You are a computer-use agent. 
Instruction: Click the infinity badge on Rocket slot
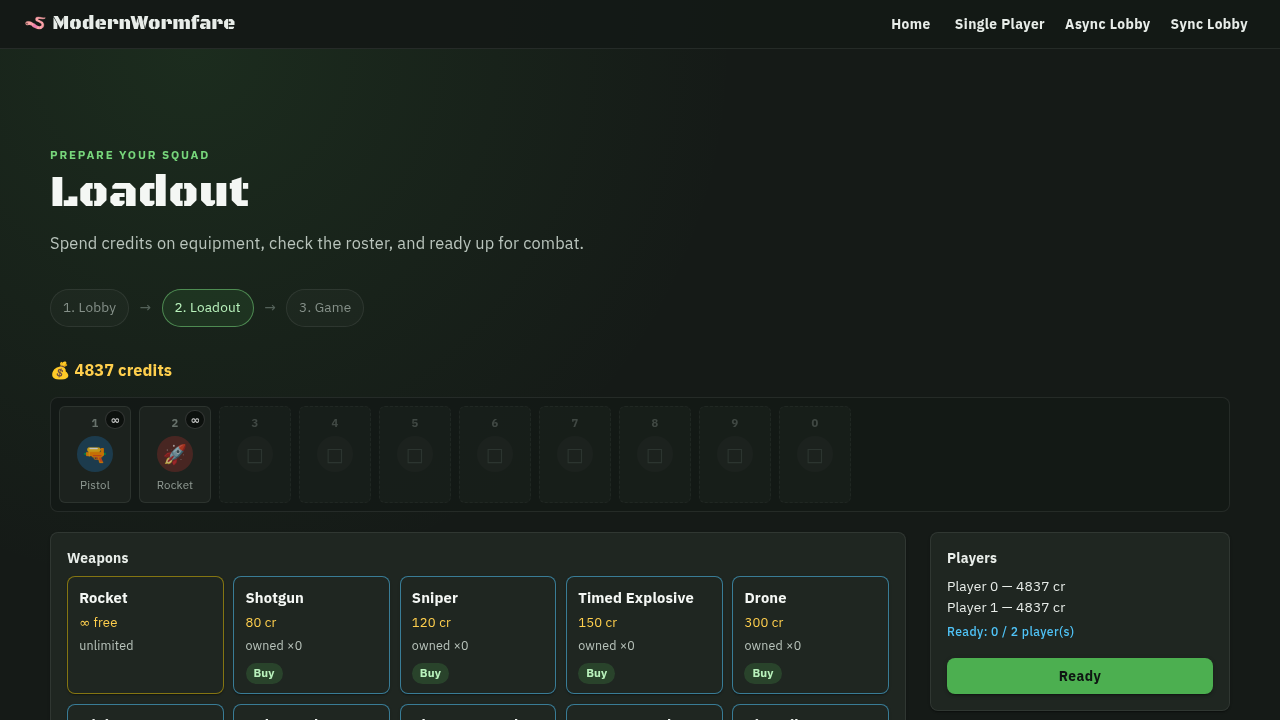(x=195, y=420)
